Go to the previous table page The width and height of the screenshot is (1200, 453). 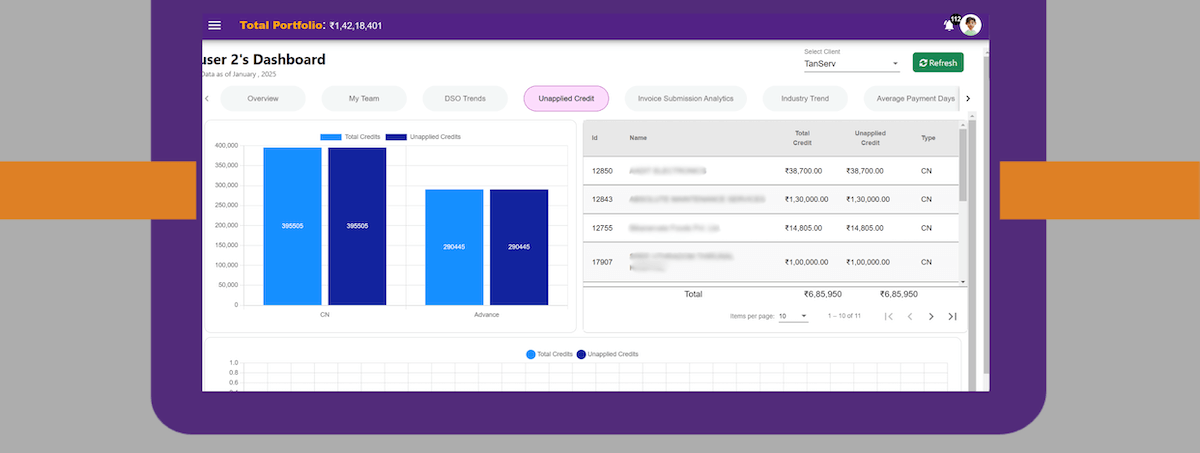tap(910, 316)
